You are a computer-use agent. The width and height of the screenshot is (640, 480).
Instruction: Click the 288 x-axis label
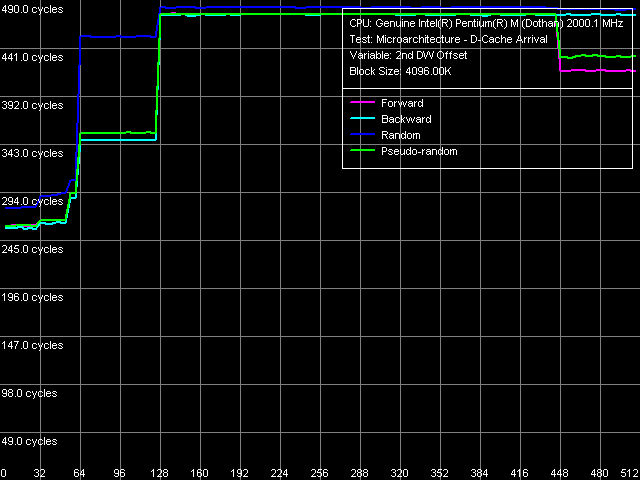click(360, 473)
